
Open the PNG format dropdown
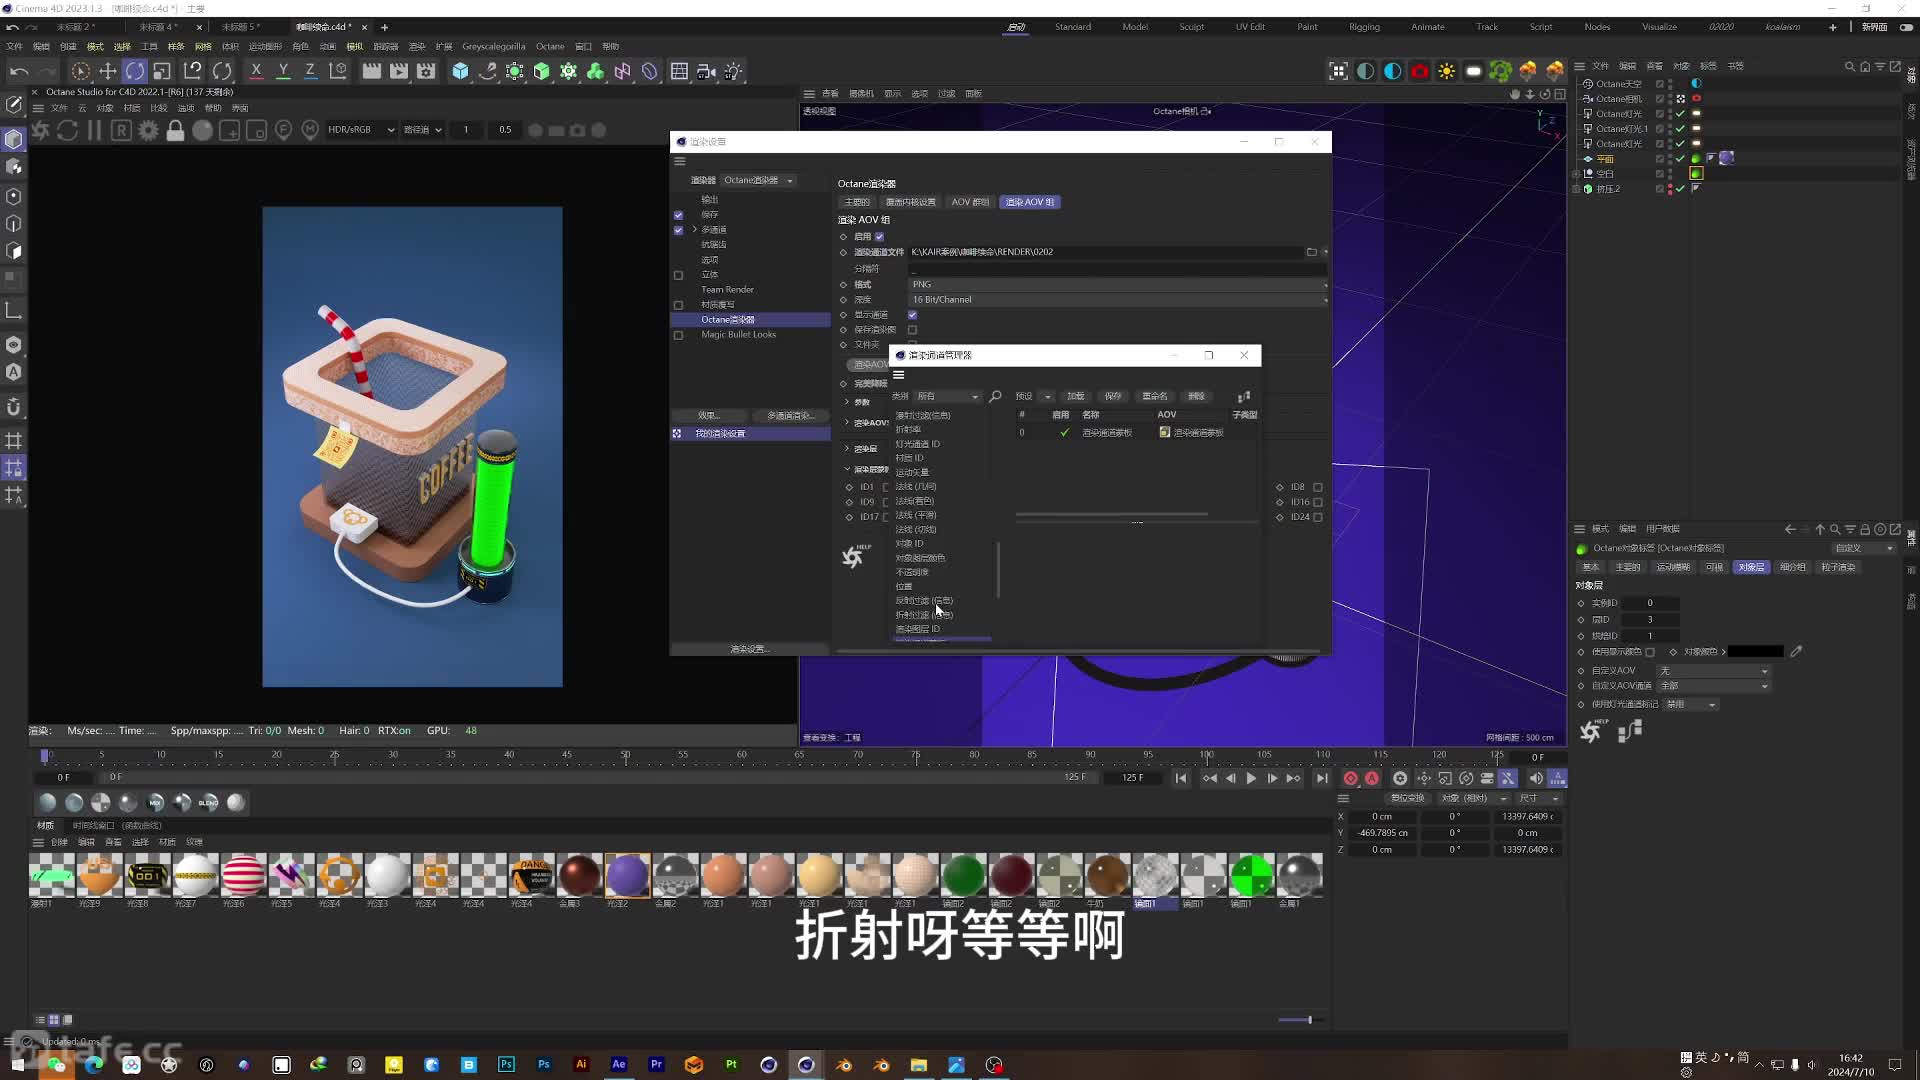pyautogui.click(x=1118, y=285)
